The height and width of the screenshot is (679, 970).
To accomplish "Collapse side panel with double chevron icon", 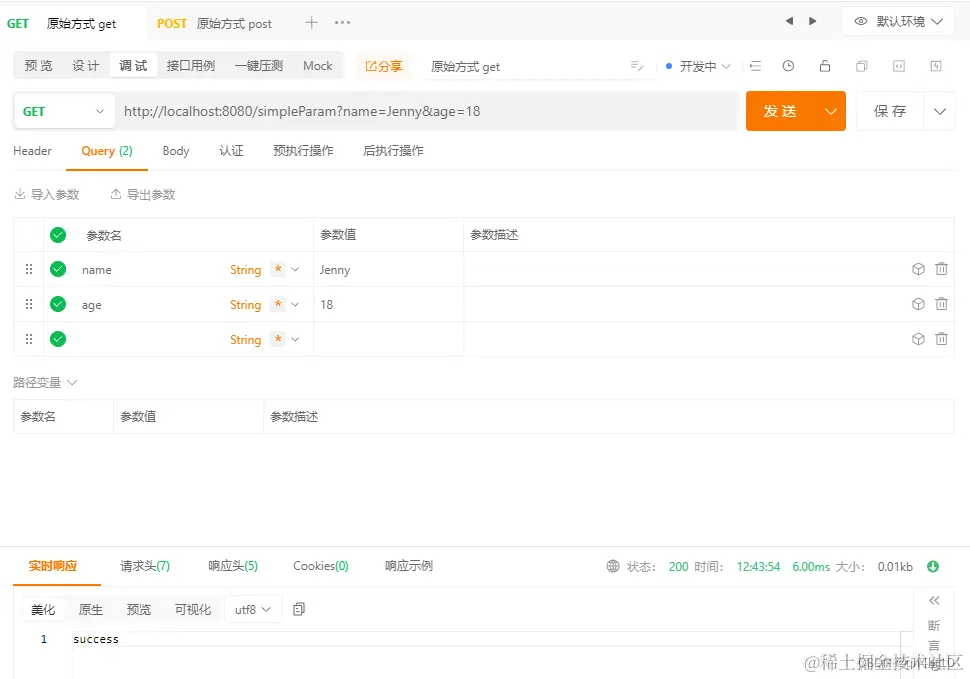I will click(x=934, y=600).
